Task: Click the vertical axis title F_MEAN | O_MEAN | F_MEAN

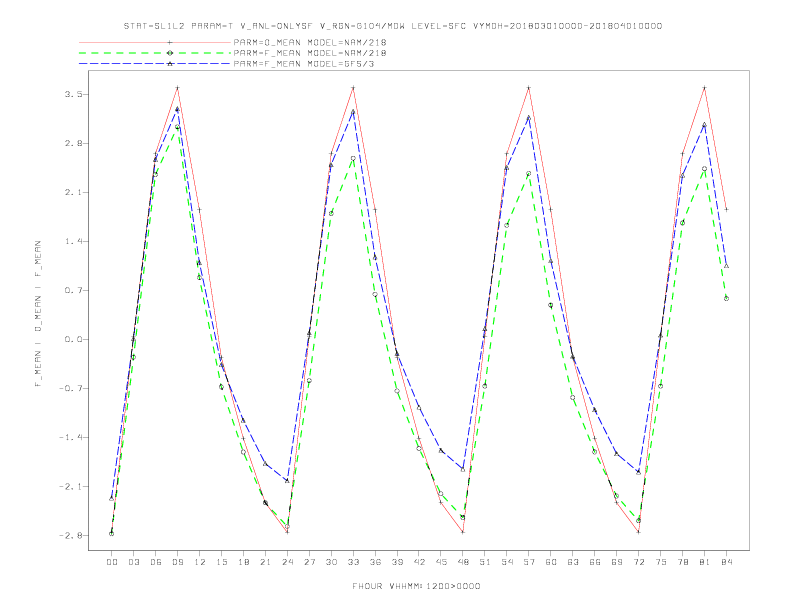Action: [x=38, y=314]
